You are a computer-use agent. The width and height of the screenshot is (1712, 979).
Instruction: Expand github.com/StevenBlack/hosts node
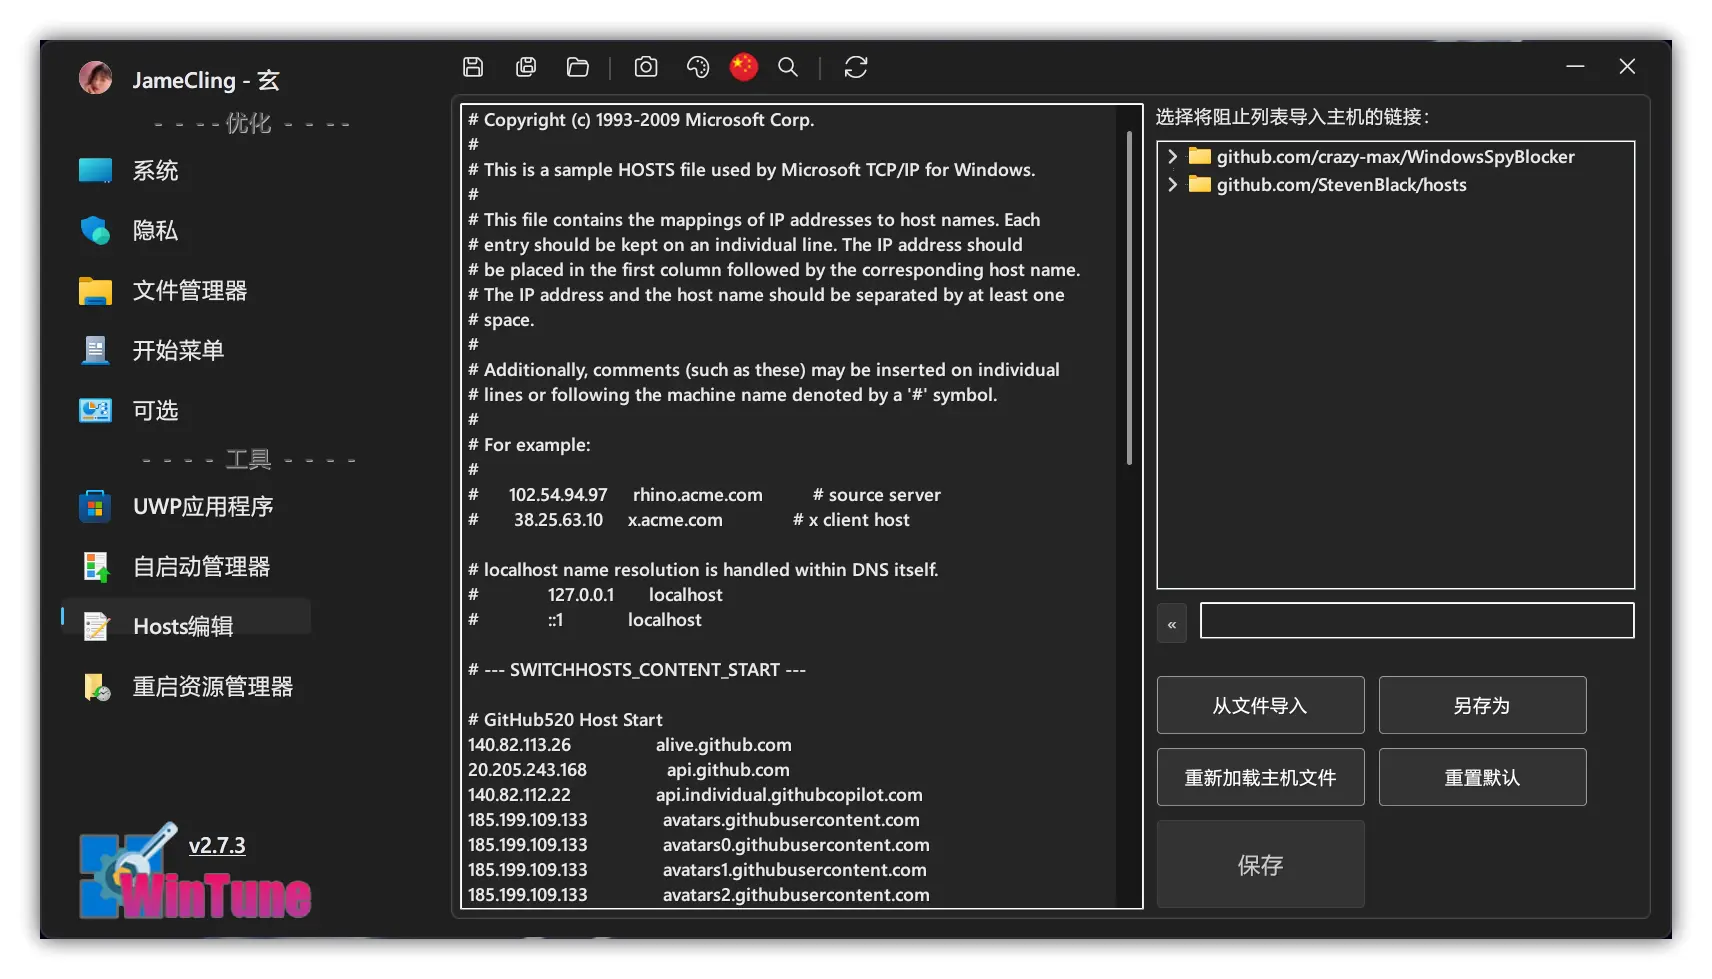pyautogui.click(x=1172, y=184)
